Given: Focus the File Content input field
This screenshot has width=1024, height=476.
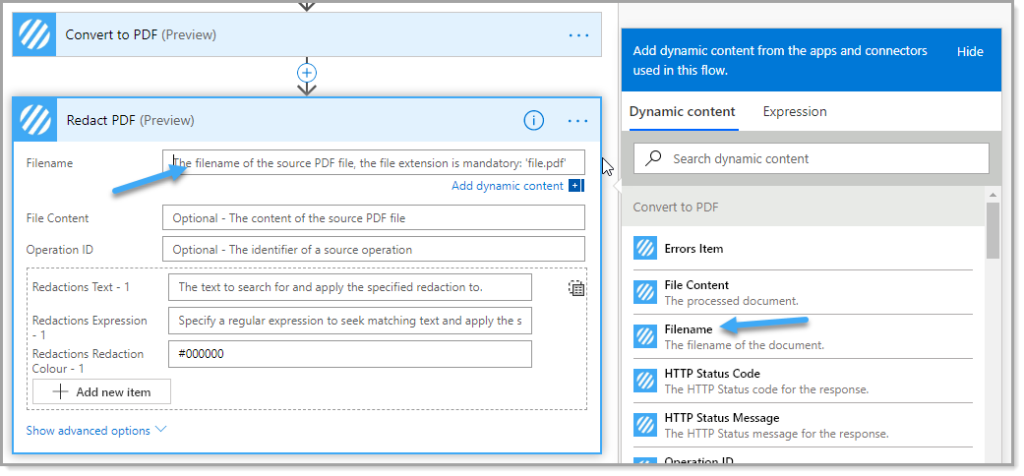Looking at the screenshot, I should pos(374,217).
